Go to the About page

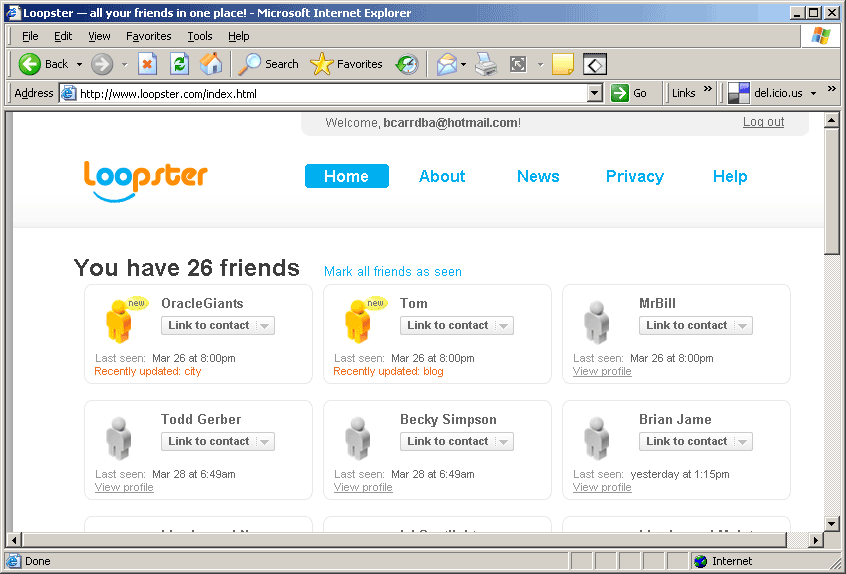click(442, 176)
